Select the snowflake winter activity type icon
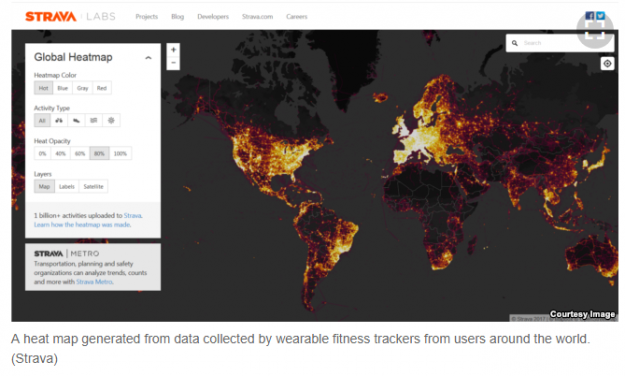This screenshot has width=625, height=376. (111, 120)
